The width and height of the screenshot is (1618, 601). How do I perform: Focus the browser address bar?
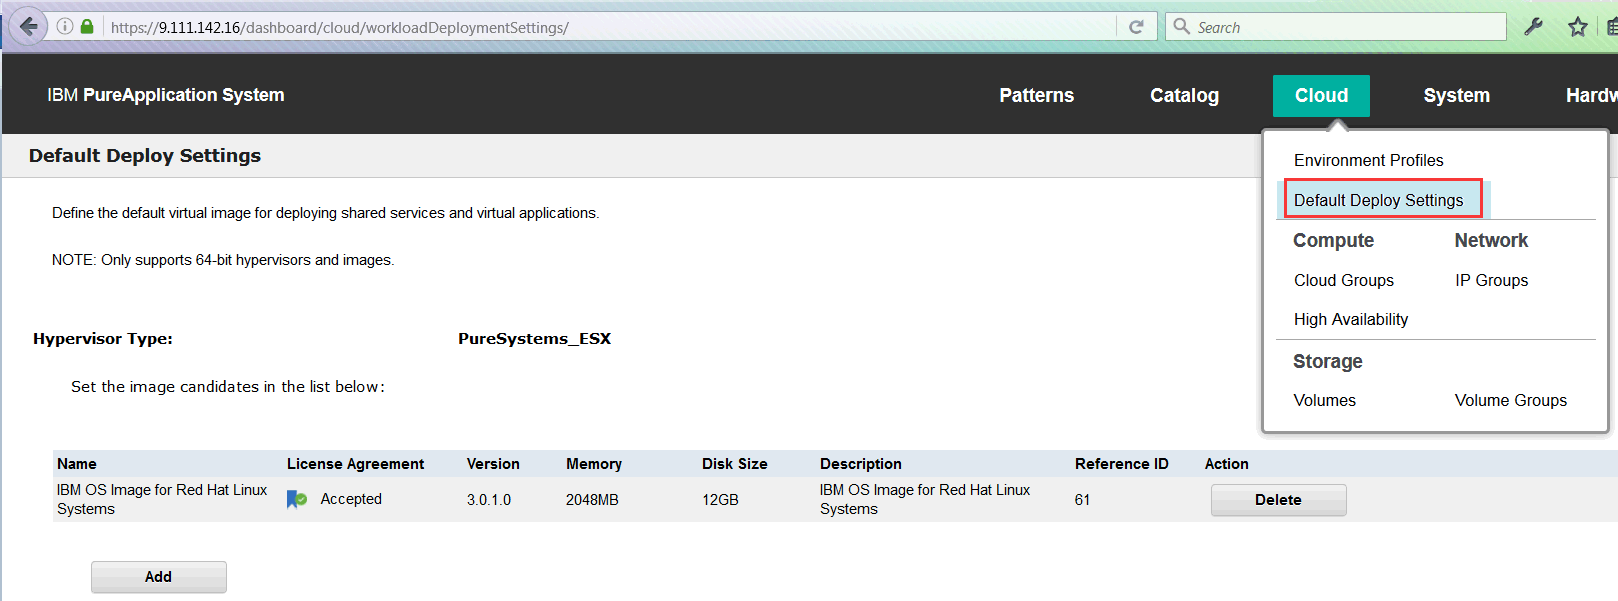(x=610, y=27)
